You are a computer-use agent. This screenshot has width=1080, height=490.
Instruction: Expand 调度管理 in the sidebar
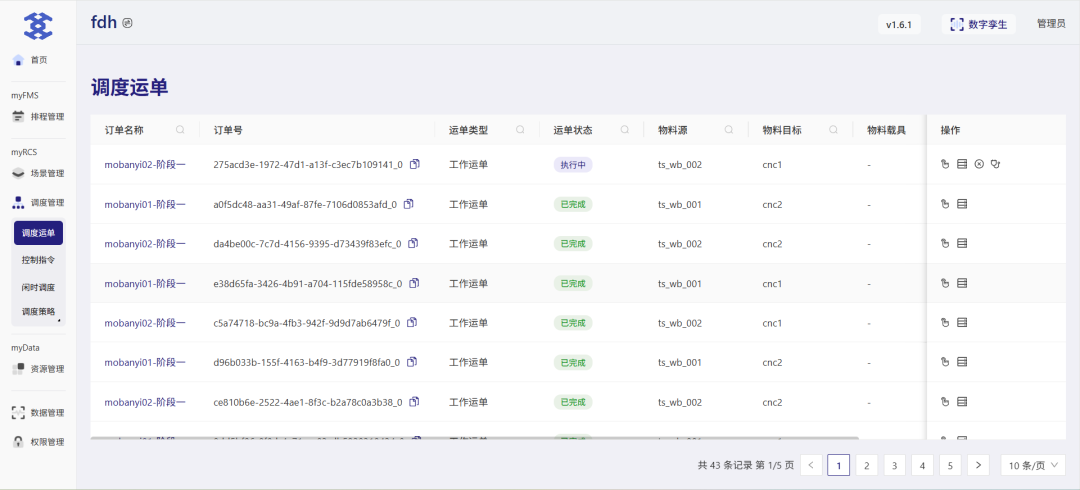(38, 202)
